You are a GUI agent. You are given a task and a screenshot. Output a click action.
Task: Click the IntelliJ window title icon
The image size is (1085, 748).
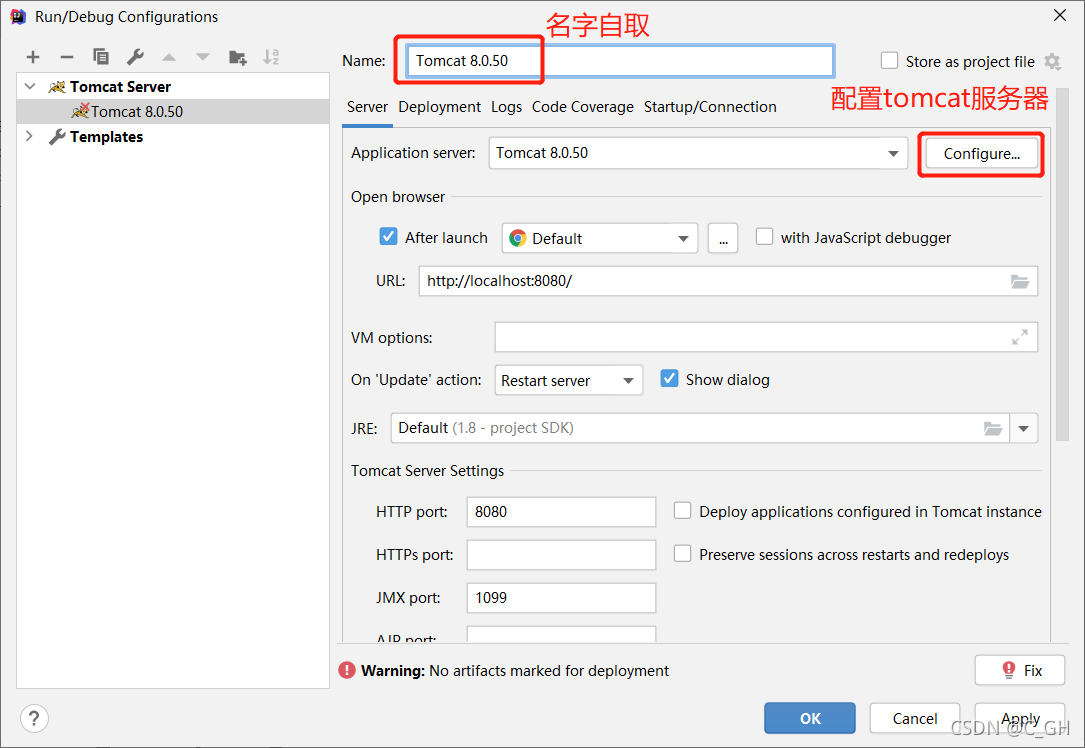coord(18,17)
